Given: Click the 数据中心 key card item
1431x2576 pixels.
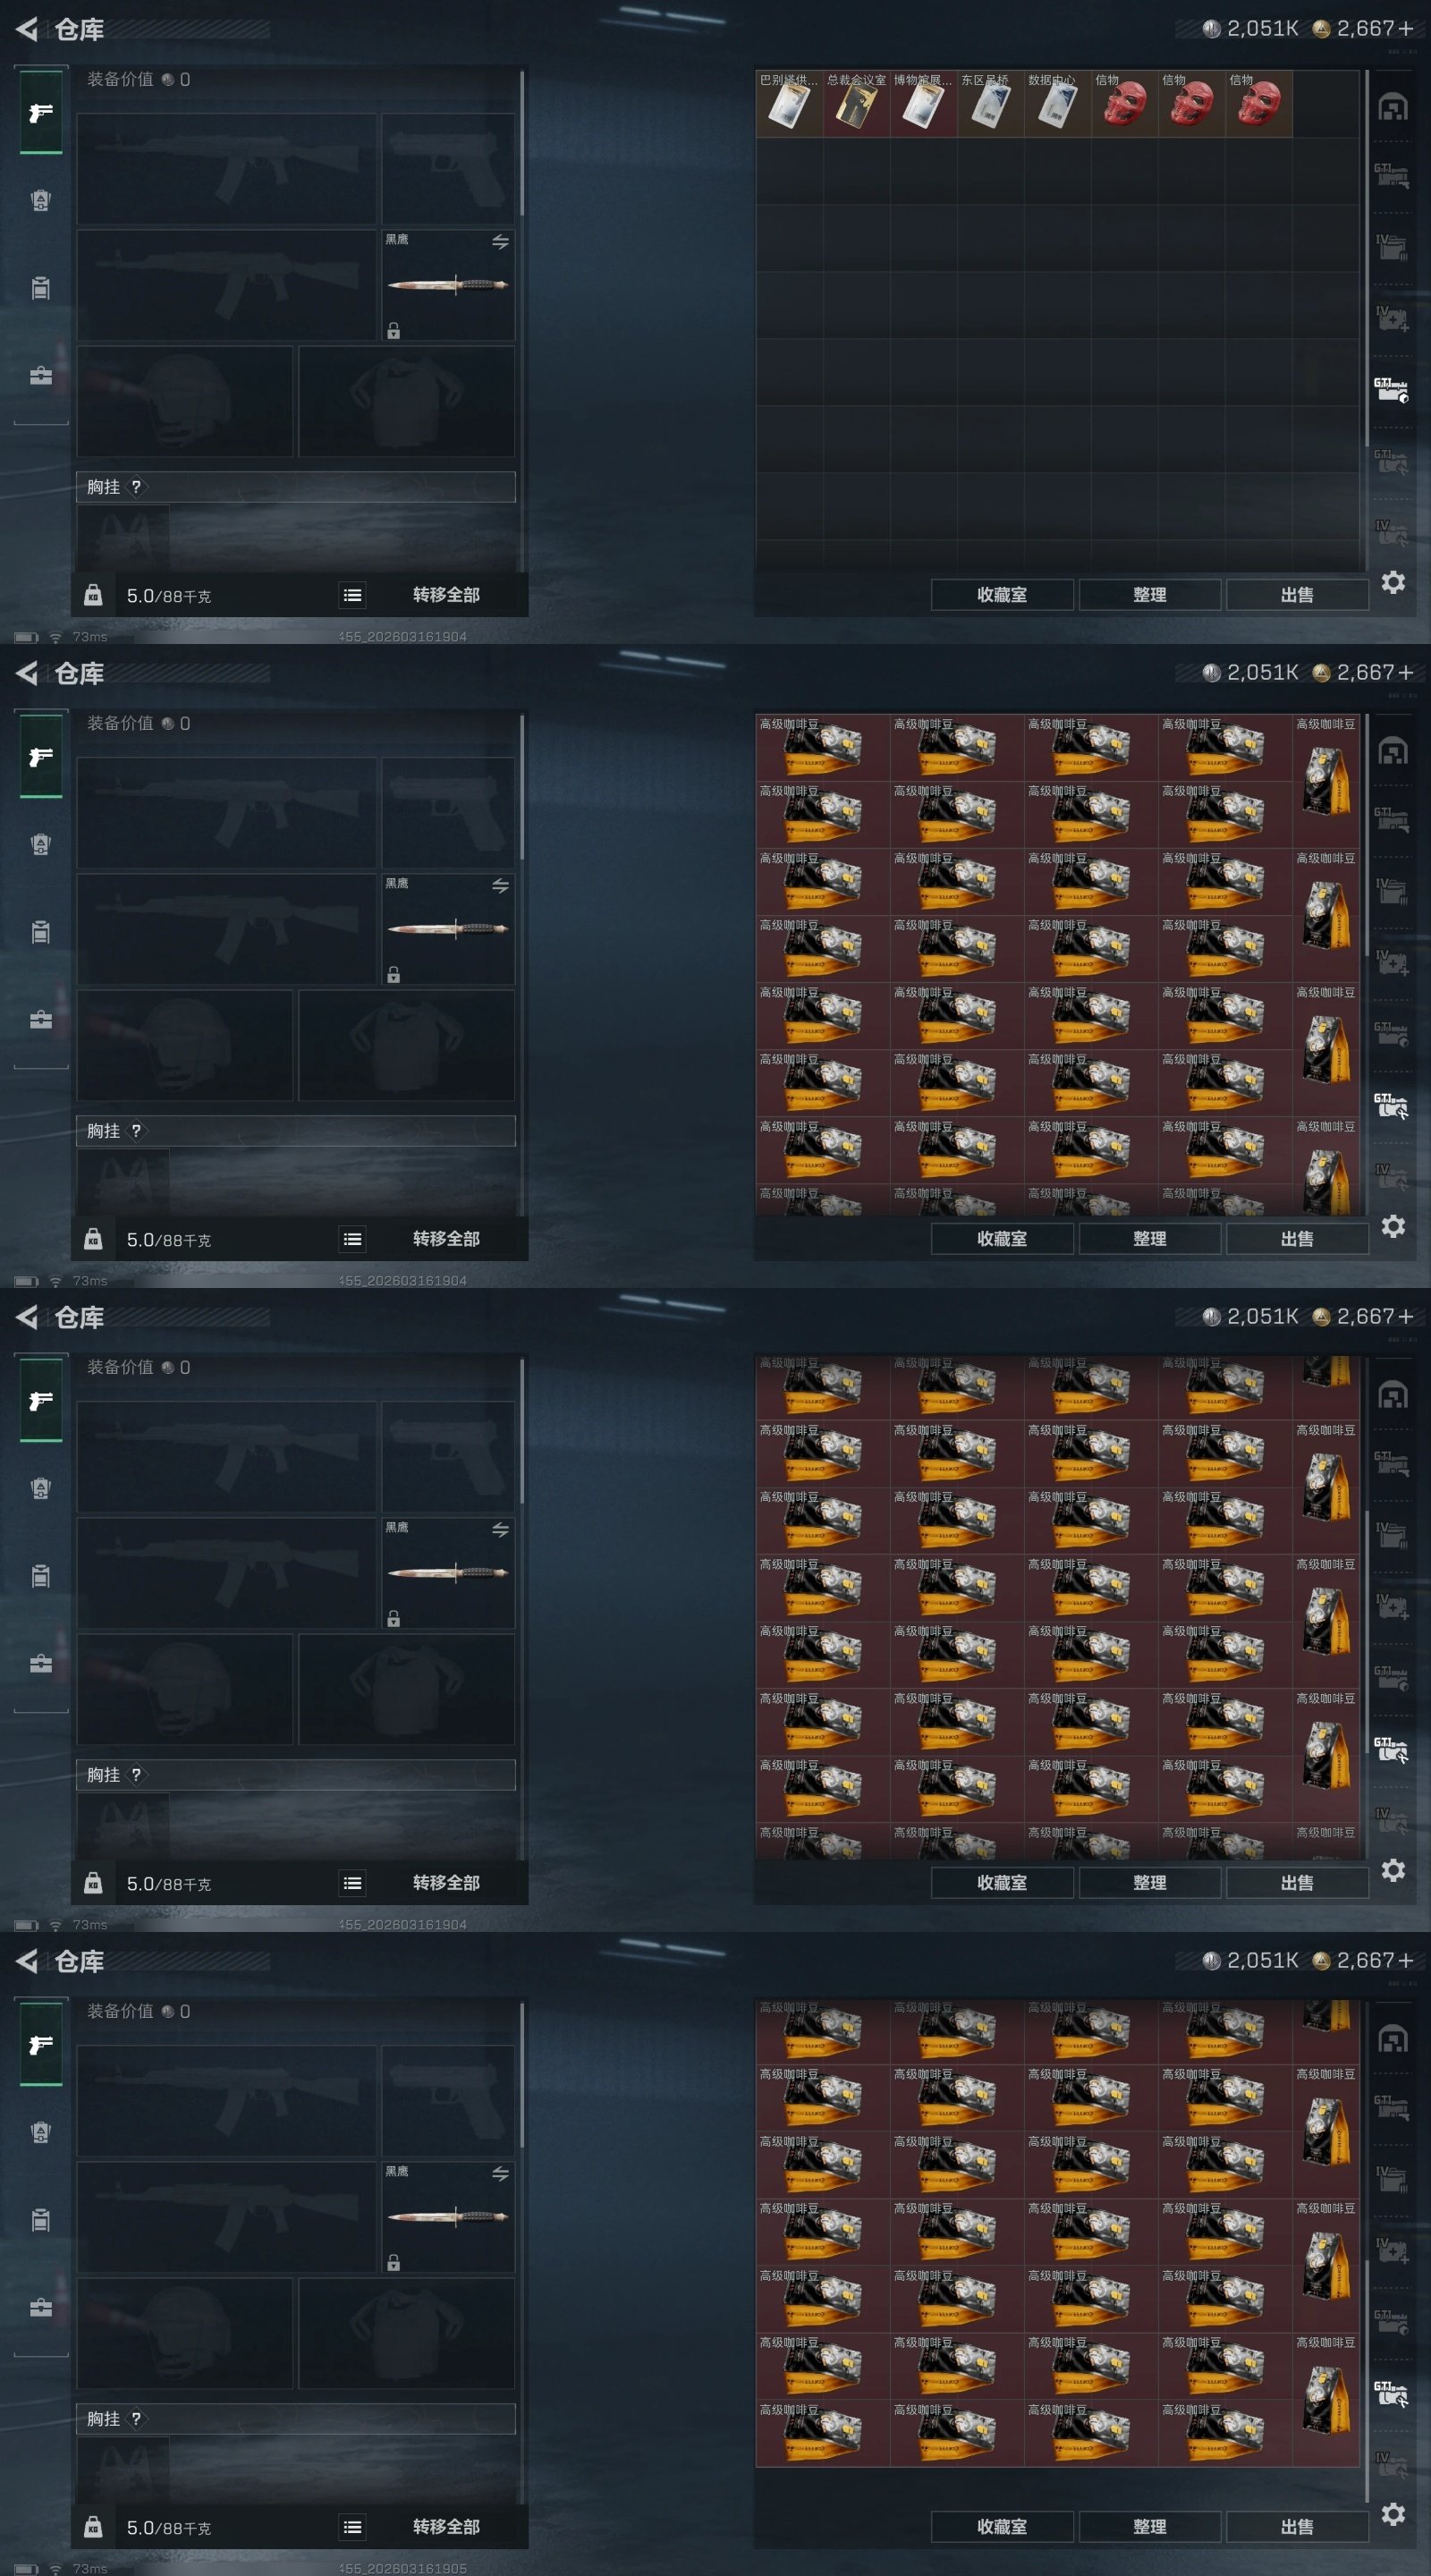Looking at the screenshot, I should click(x=1057, y=104).
